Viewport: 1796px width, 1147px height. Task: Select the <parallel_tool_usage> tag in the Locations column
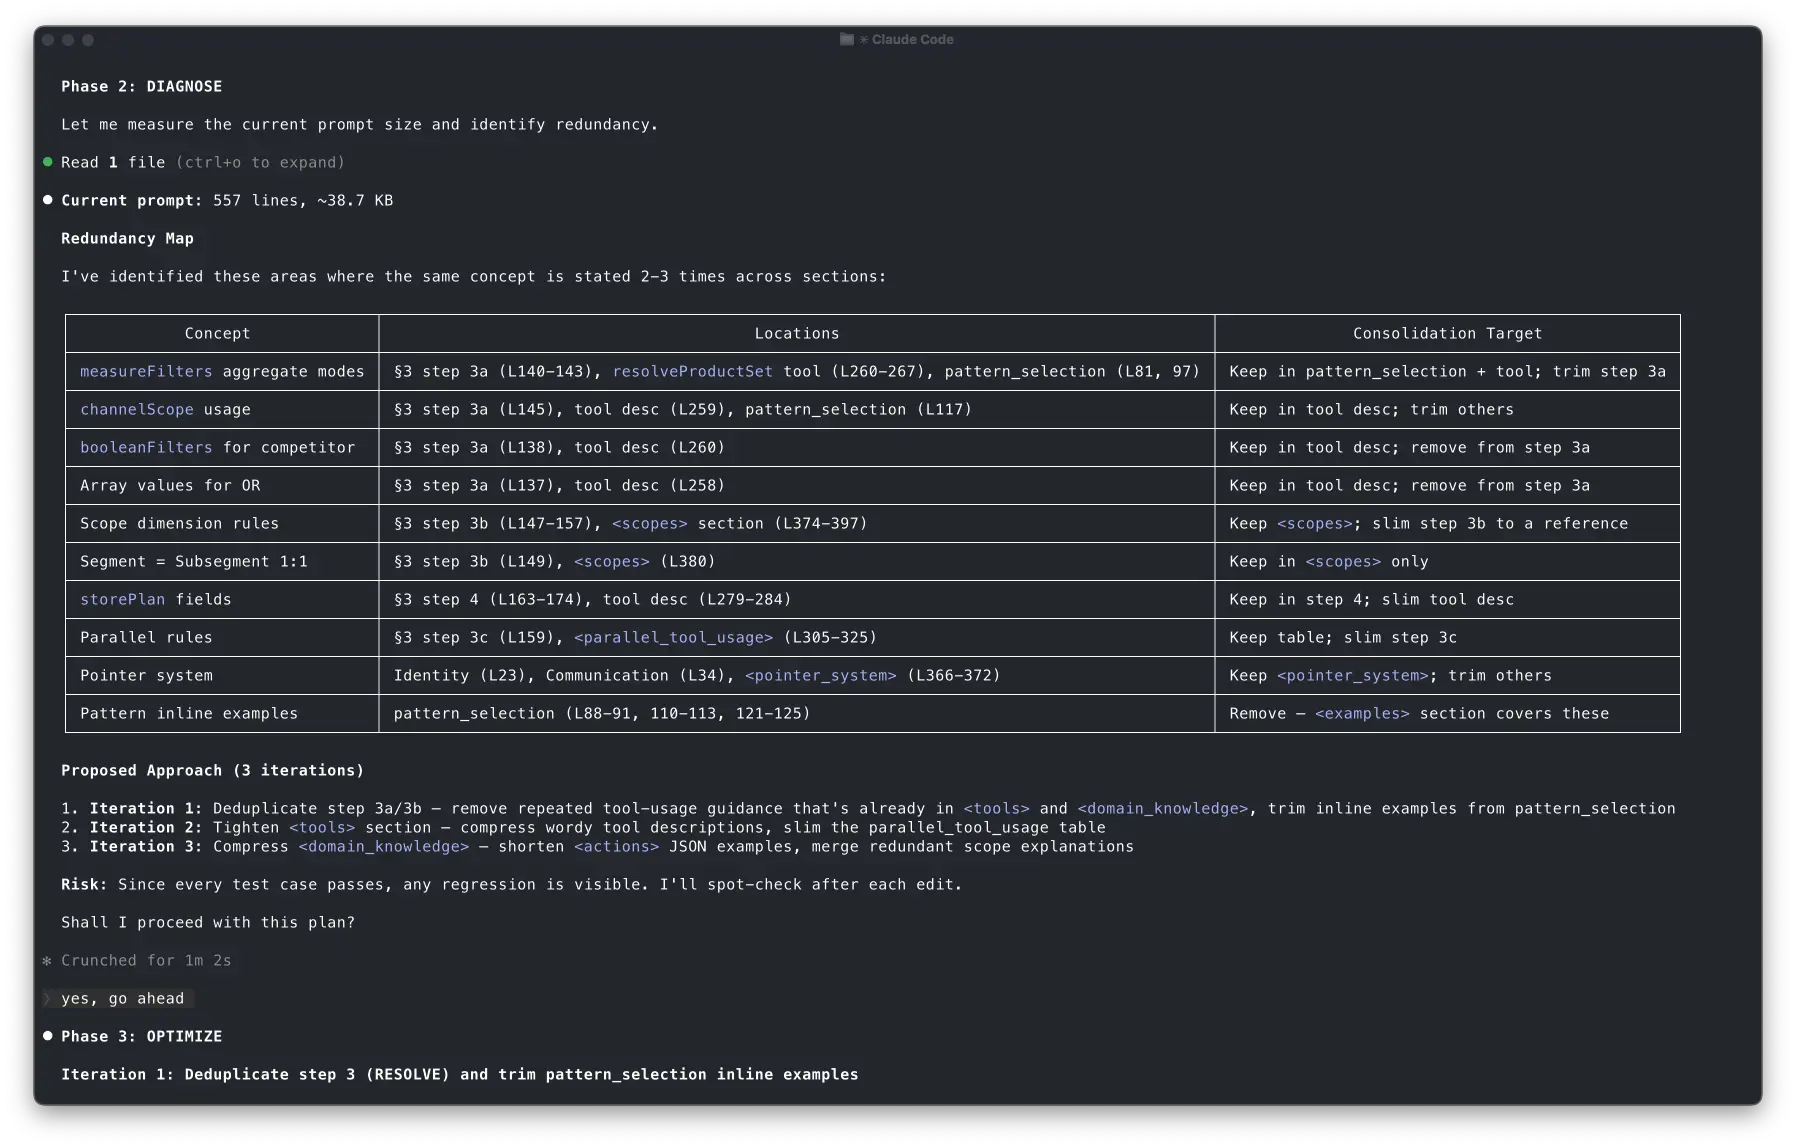673,638
